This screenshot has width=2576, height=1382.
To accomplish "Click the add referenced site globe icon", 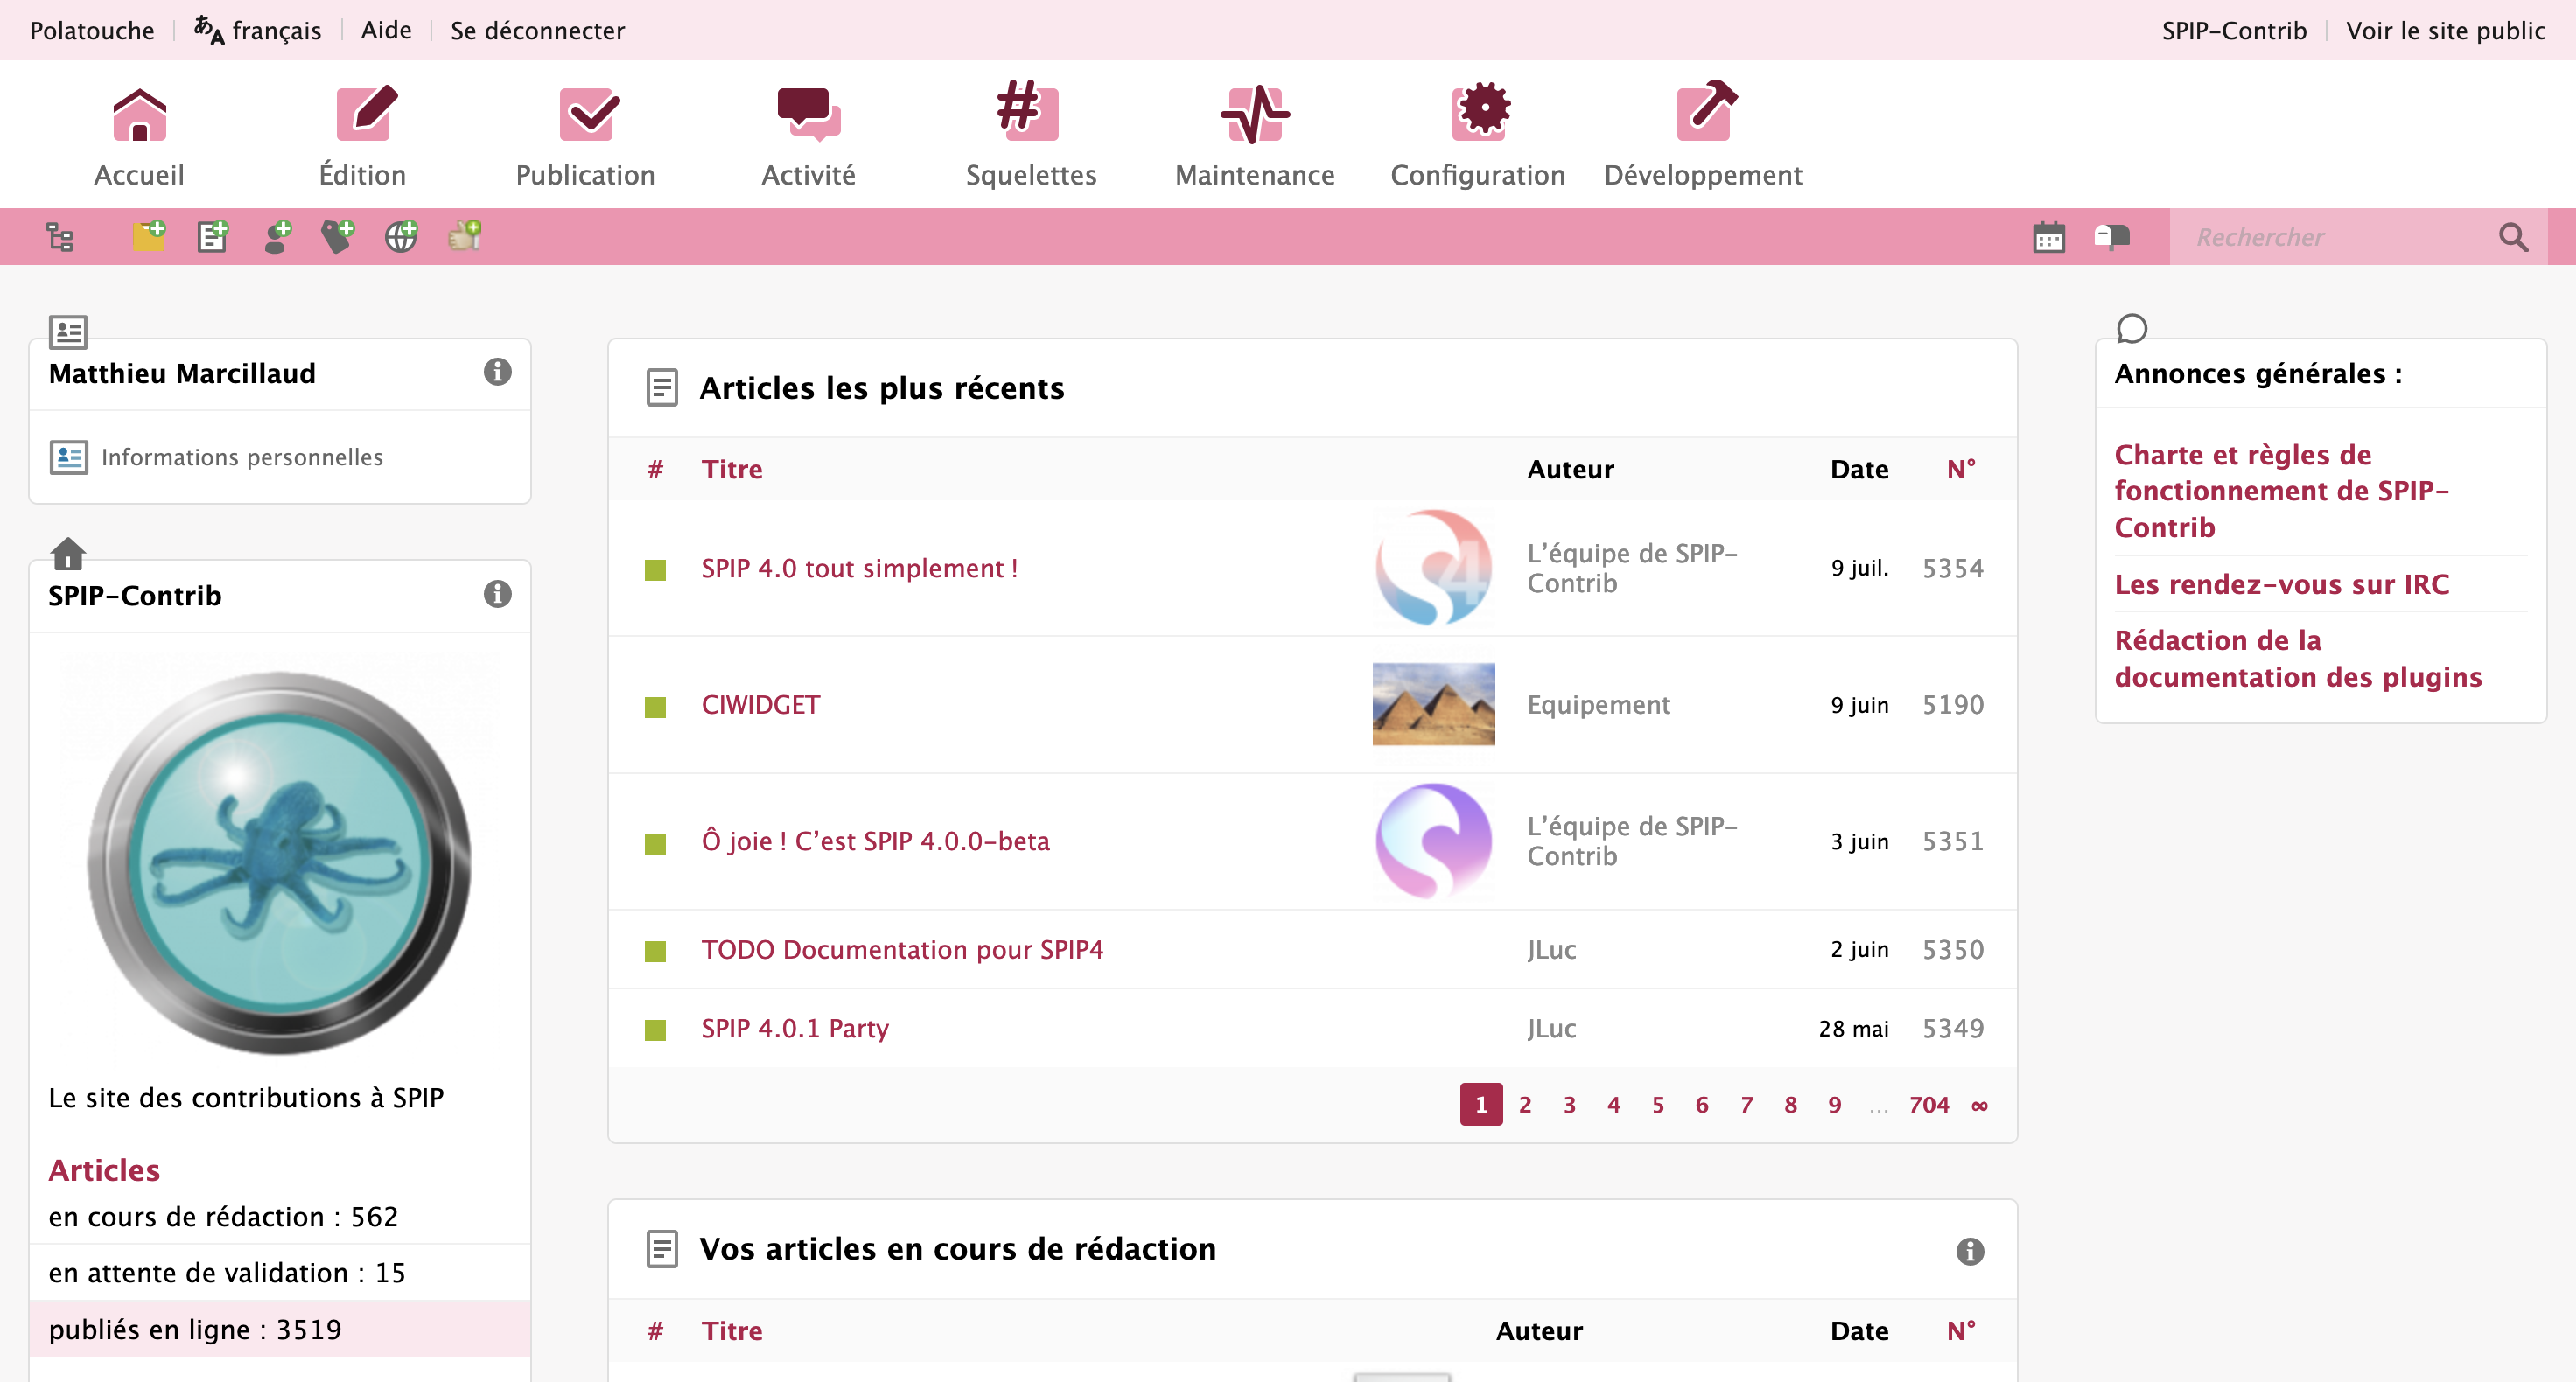I will coord(401,236).
